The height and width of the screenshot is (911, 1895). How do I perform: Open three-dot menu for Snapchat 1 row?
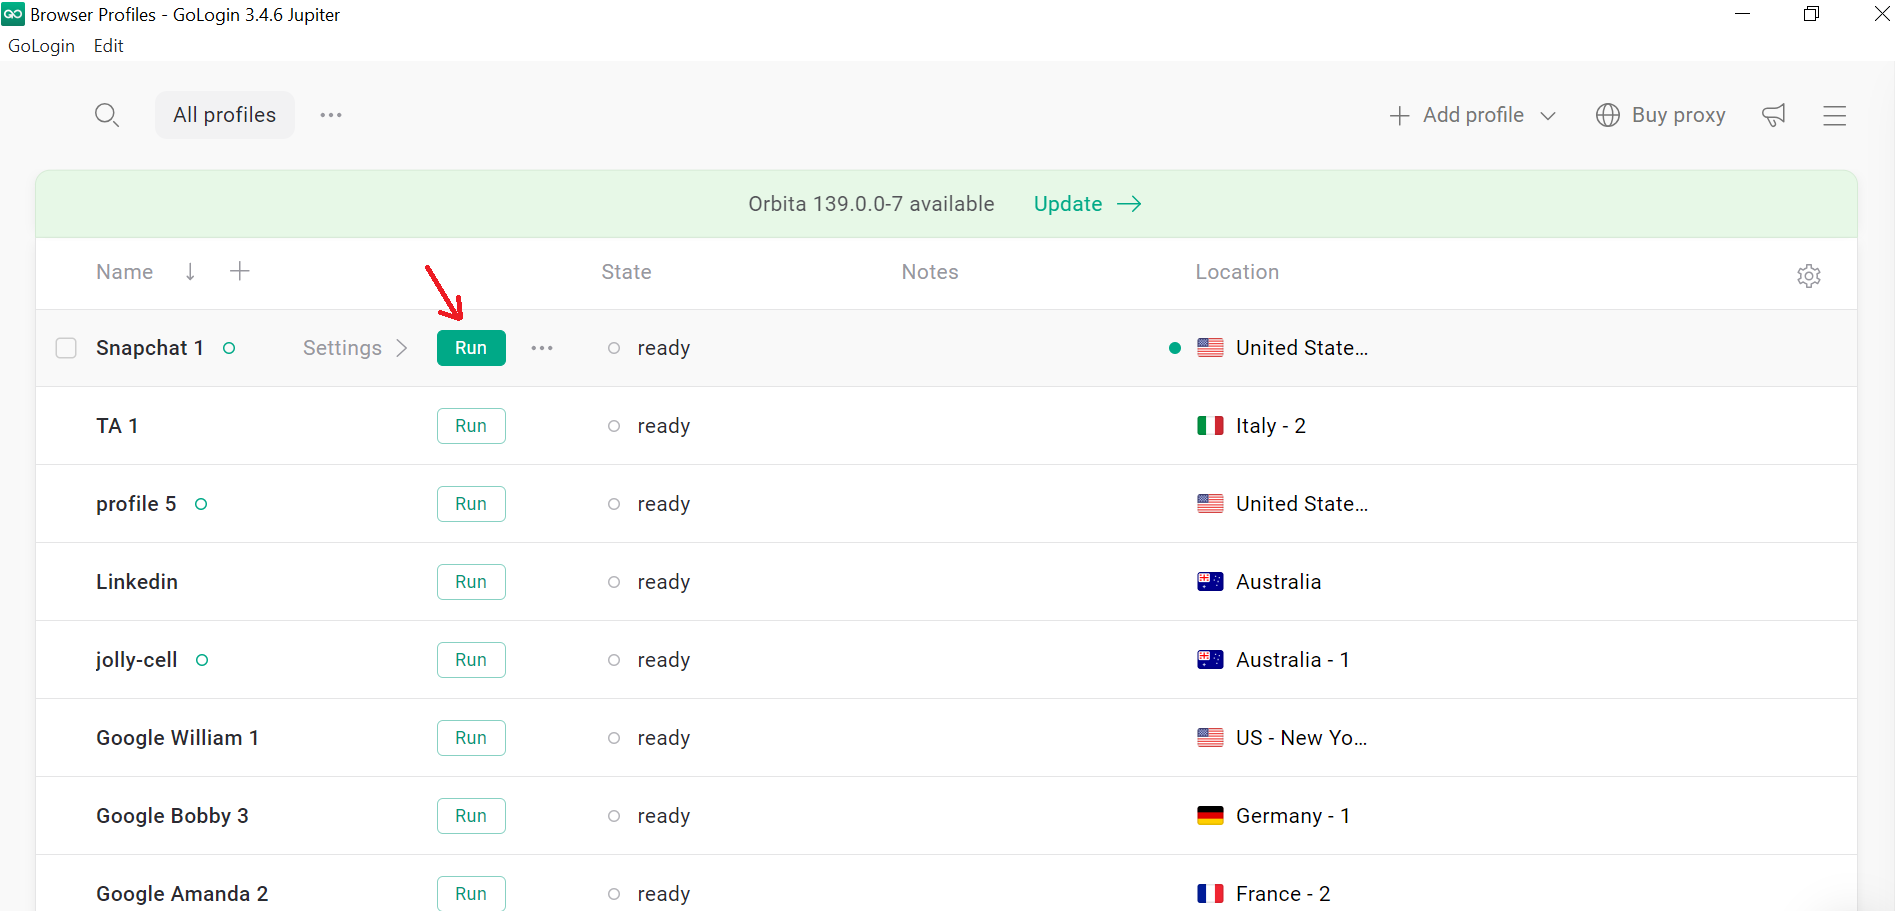(x=542, y=348)
